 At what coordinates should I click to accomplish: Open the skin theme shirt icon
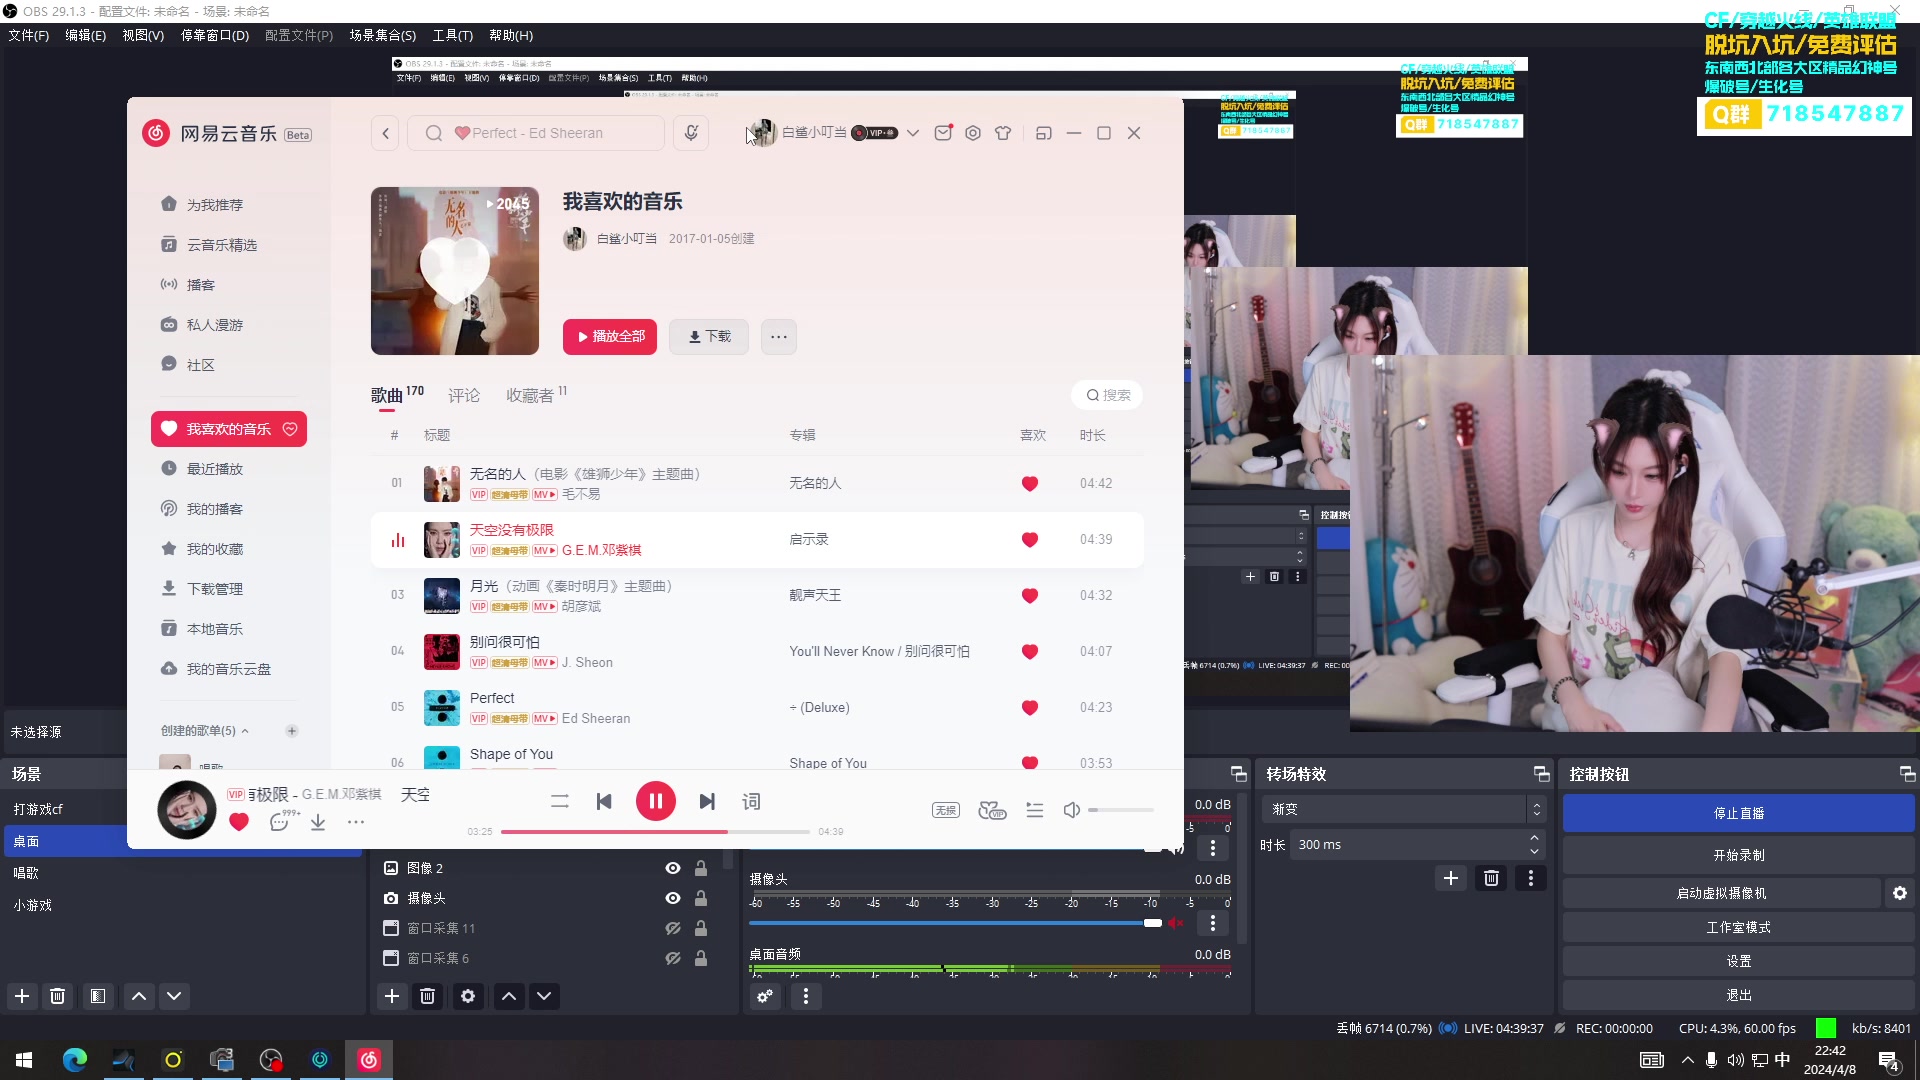click(x=1003, y=133)
